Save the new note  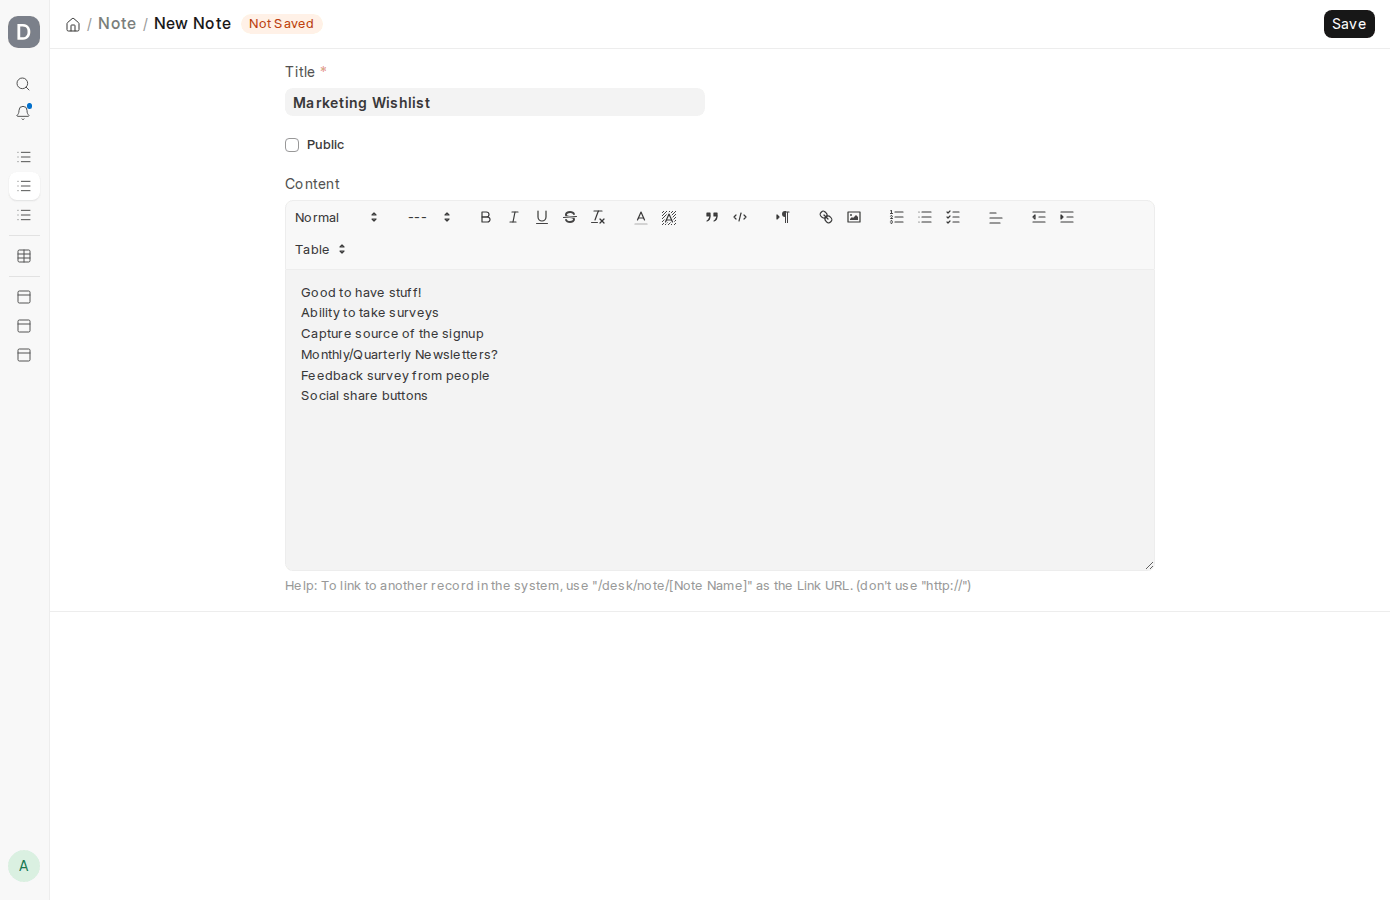pos(1349,24)
